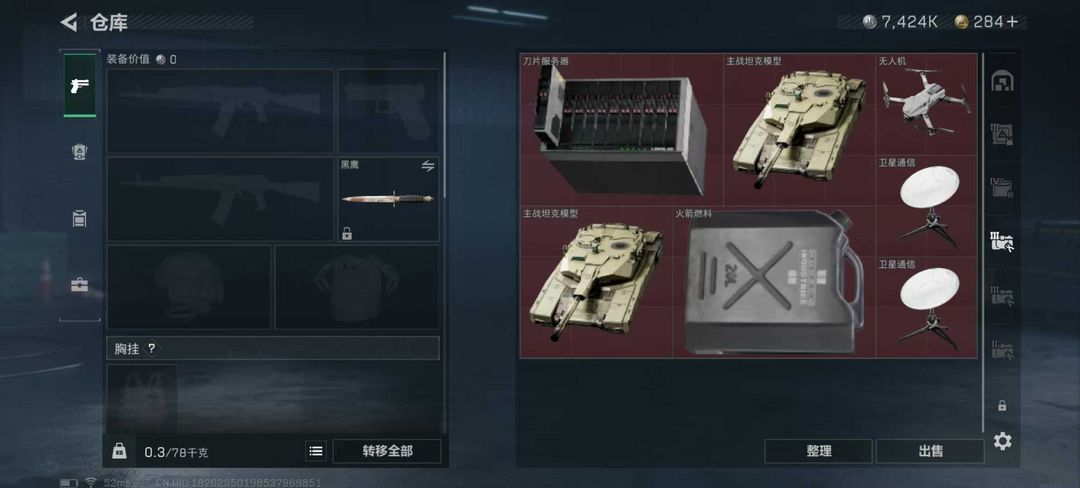
Task: Select the weapons pistol tab in left sidebar
Action: coord(80,85)
